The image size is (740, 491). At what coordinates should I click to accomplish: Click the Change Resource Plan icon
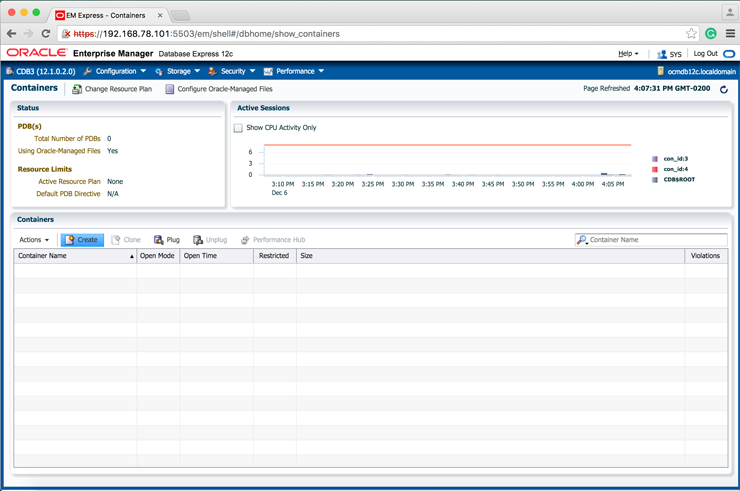point(77,89)
